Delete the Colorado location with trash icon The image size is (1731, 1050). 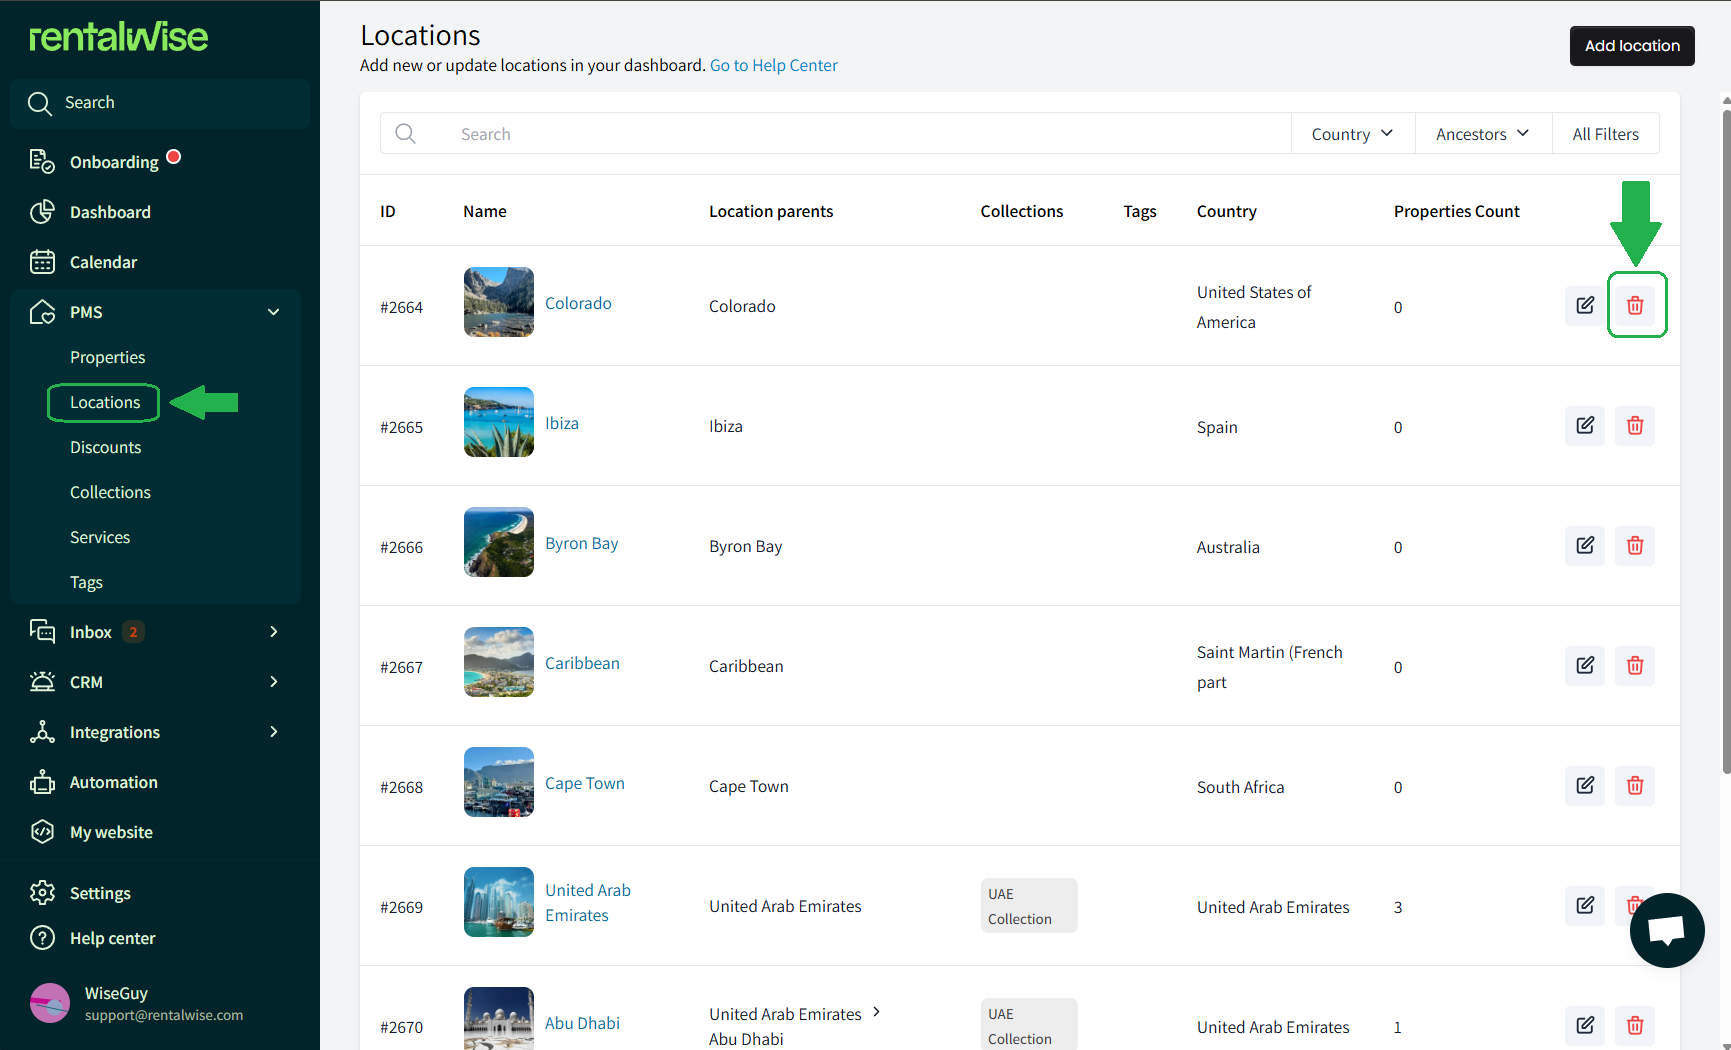coord(1634,305)
